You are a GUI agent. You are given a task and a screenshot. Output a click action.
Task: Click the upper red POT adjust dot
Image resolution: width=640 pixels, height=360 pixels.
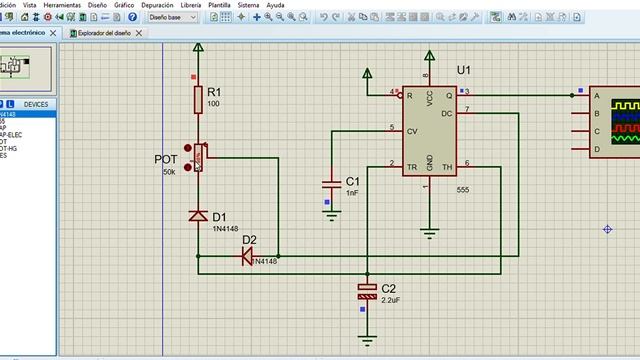(x=188, y=148)
